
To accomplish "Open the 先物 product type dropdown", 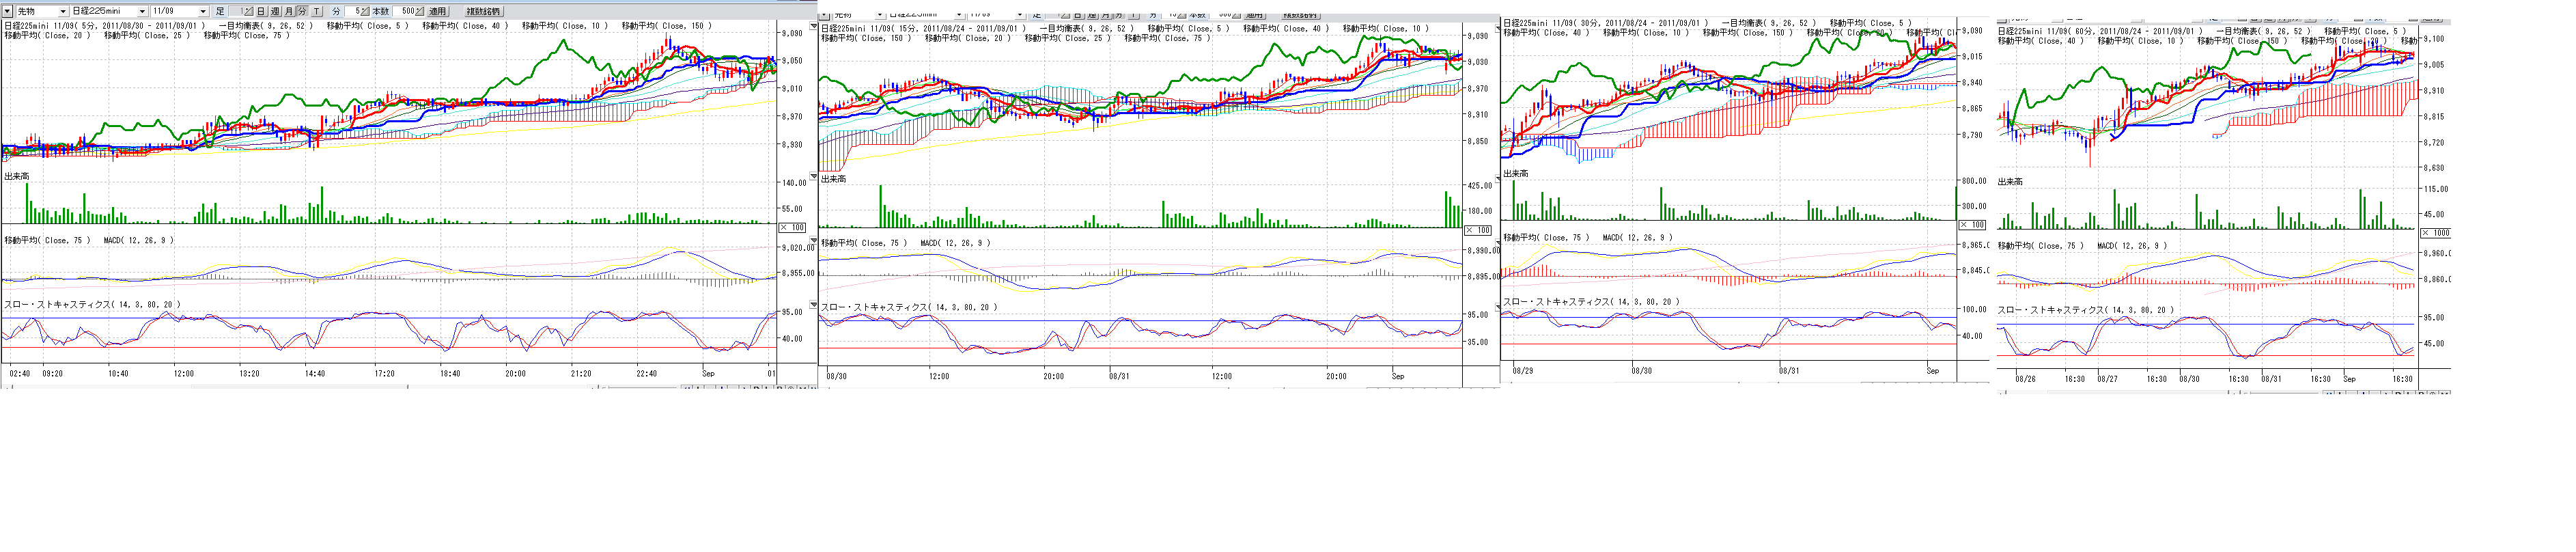I will tap(62, 11).
